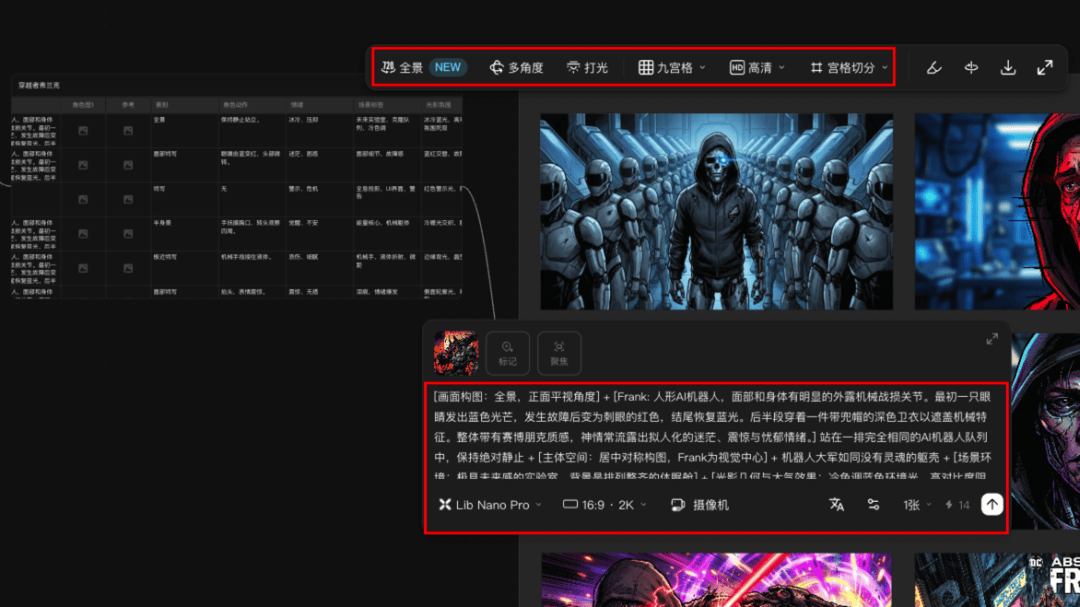Click the NEW badge beside 全景
This screenshot has width=1080, height=607.
click(448, 68)
